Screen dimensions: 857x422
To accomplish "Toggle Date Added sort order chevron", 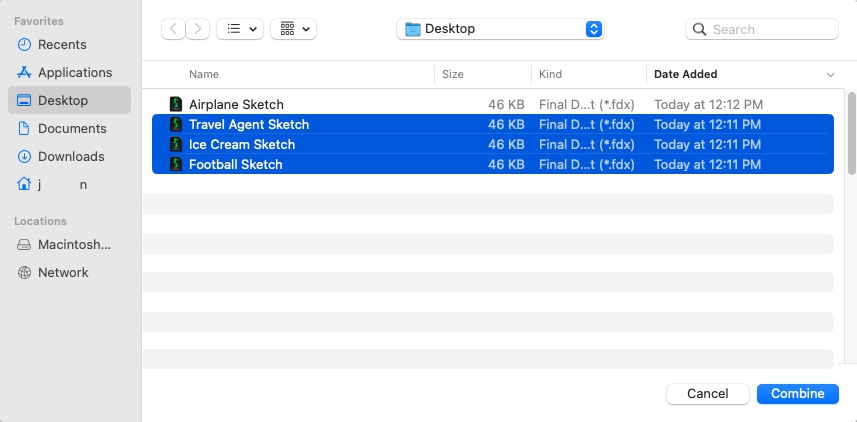I will (x=830, y=75).
